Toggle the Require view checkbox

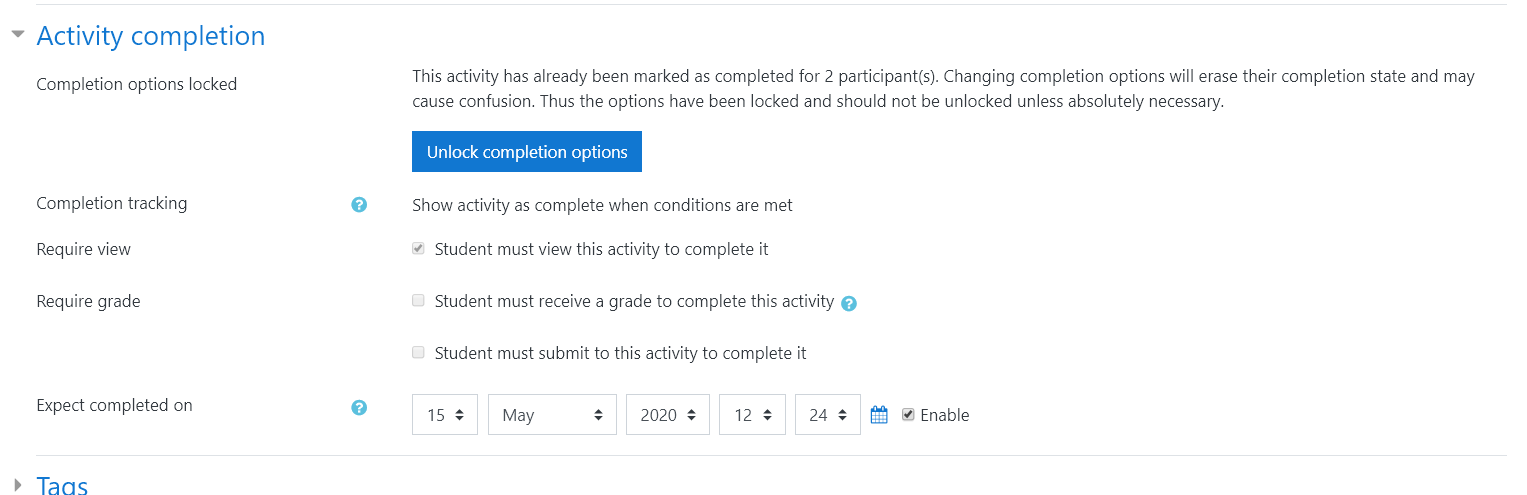tap(418, 248)
